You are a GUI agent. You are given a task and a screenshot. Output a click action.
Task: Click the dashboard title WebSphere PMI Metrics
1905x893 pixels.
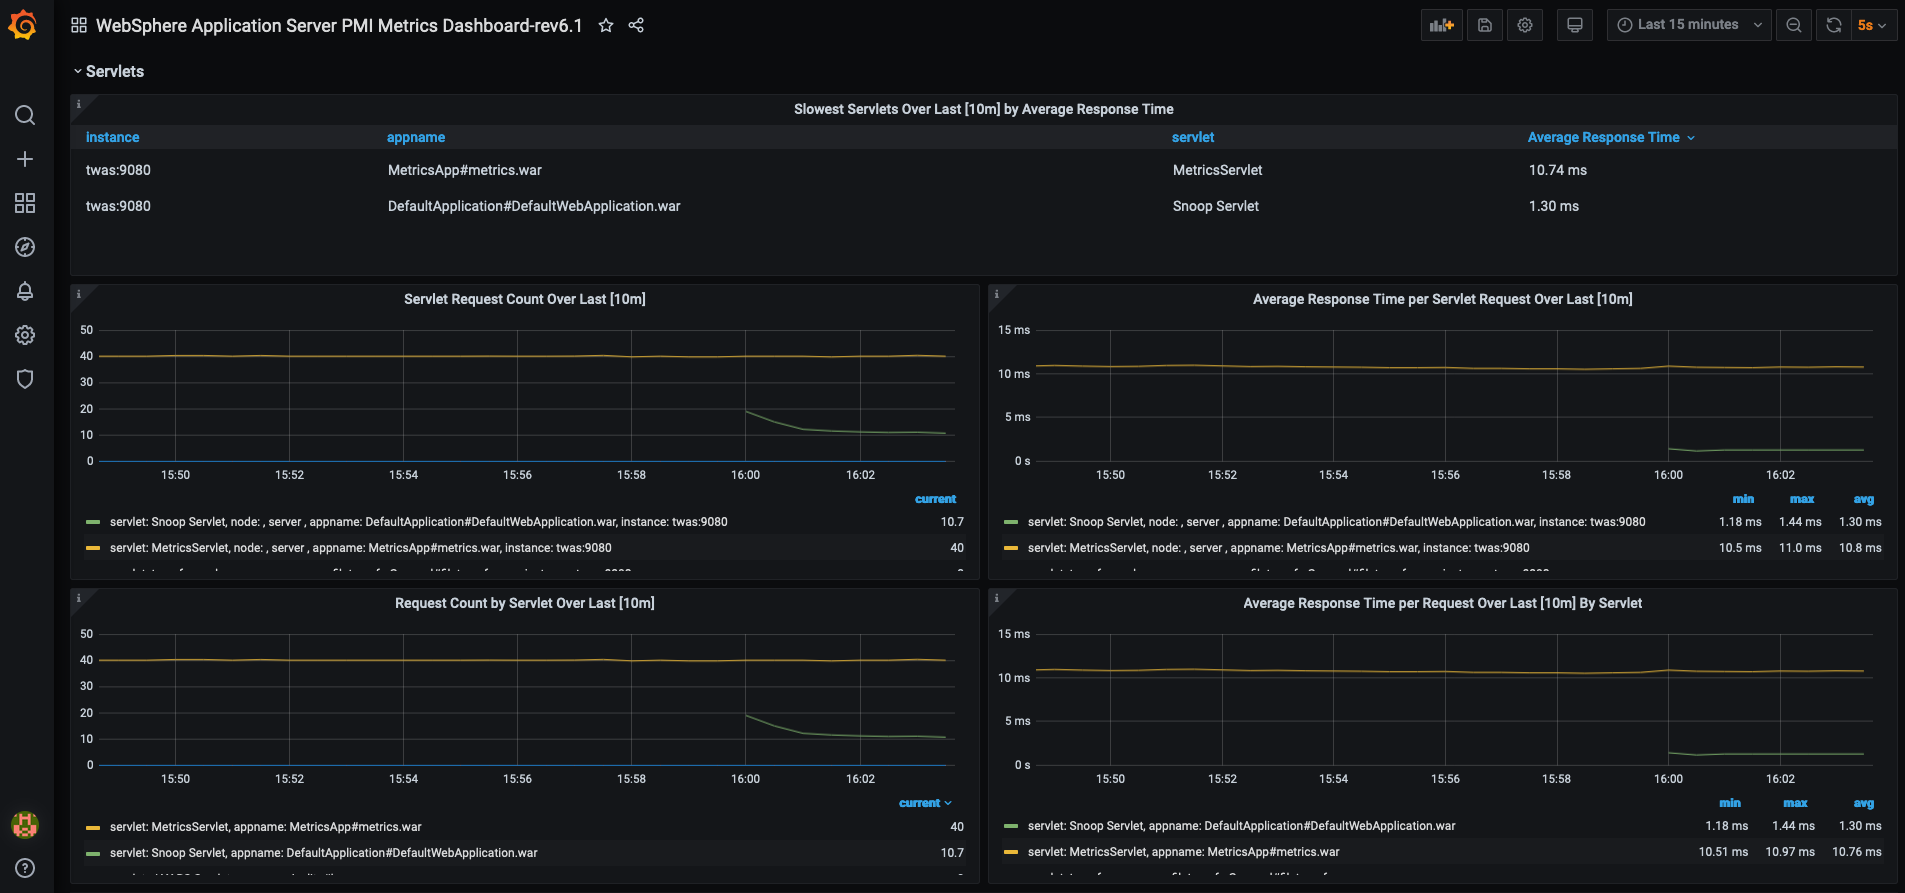tap(339, 25)
